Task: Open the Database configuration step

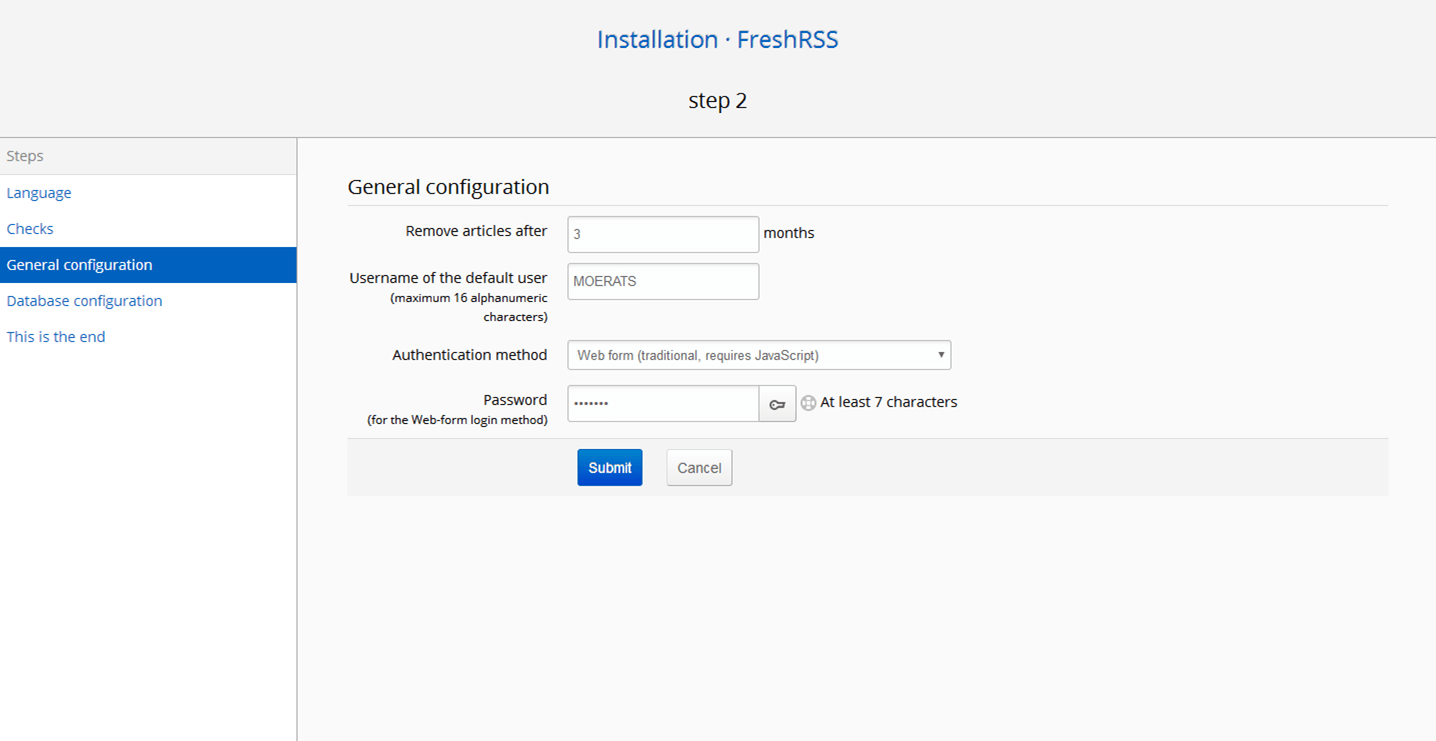Action: pos(84,301)
